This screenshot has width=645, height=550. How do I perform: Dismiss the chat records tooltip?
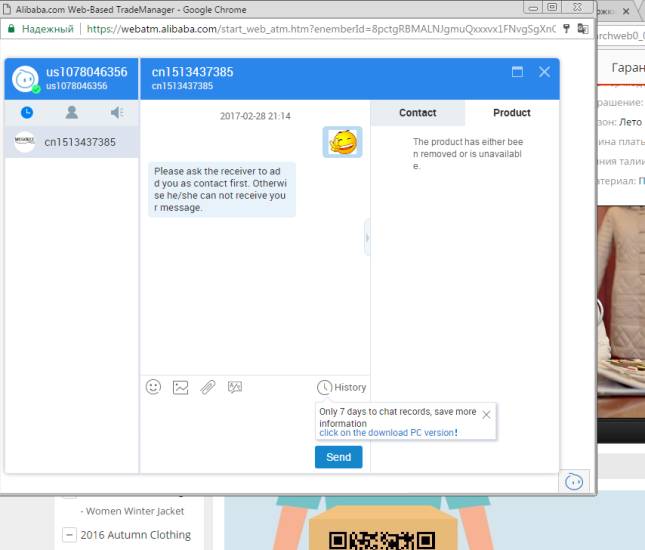click(x=486, y=414)
